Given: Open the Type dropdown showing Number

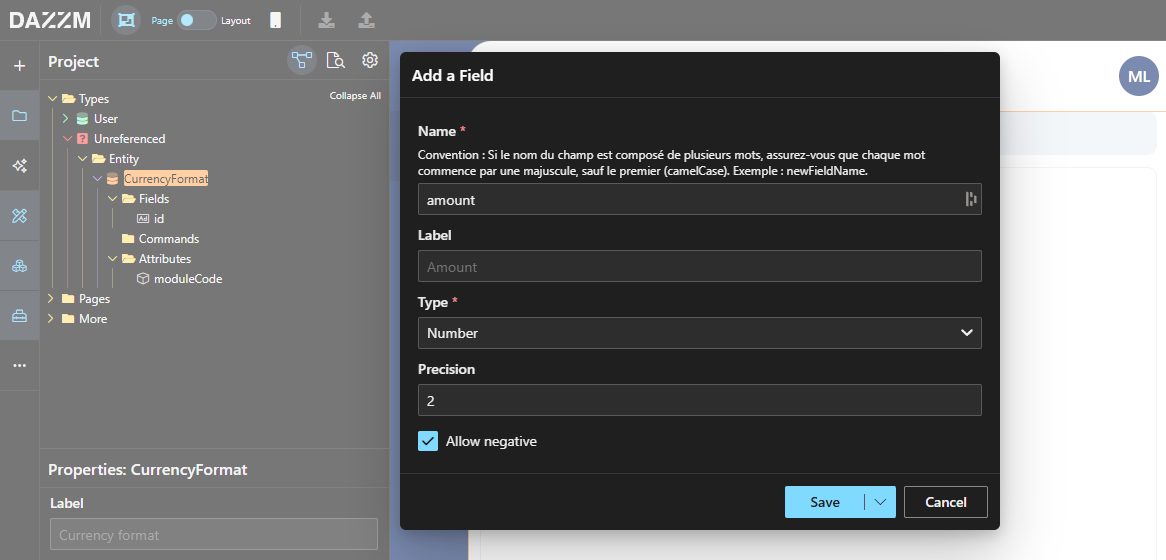Looking at the screenshot, I should [x=700, y=333].
